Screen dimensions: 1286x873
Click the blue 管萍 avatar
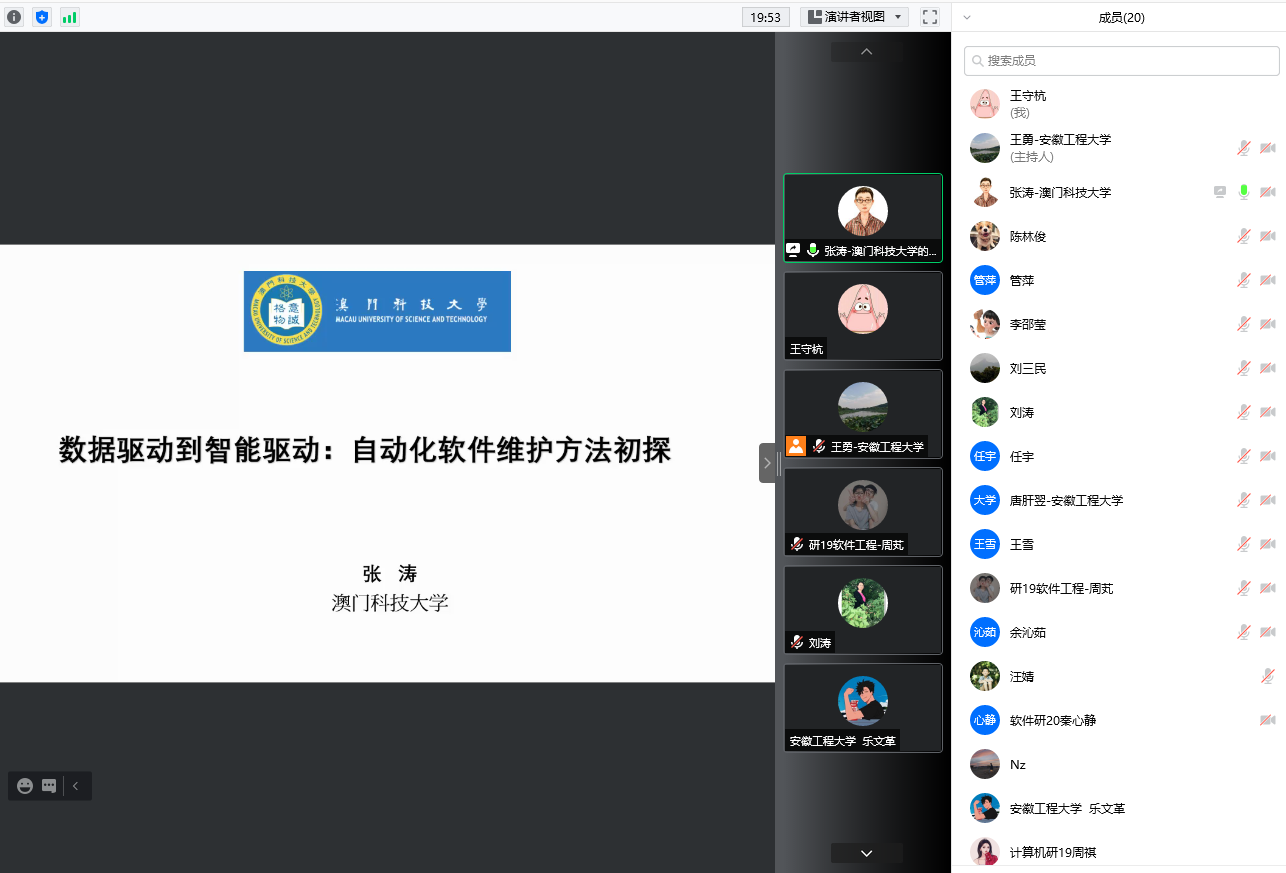pos(985,280)
